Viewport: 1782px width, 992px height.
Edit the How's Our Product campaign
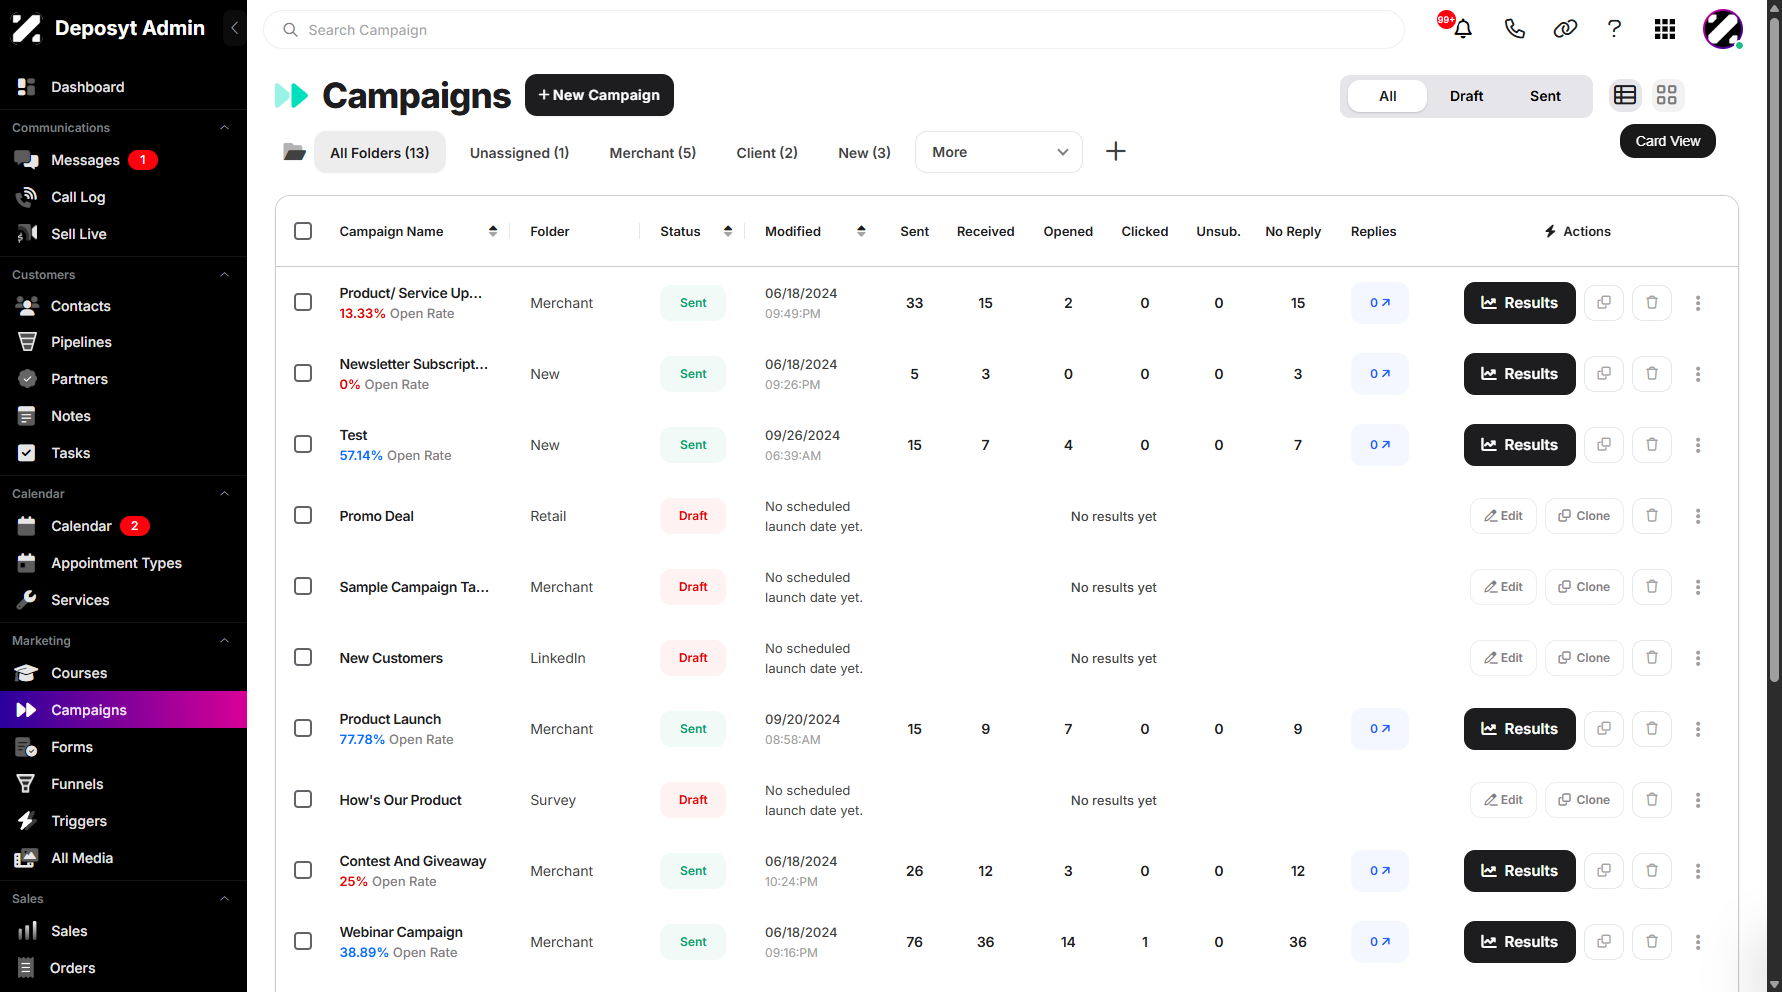(1503, 800)
